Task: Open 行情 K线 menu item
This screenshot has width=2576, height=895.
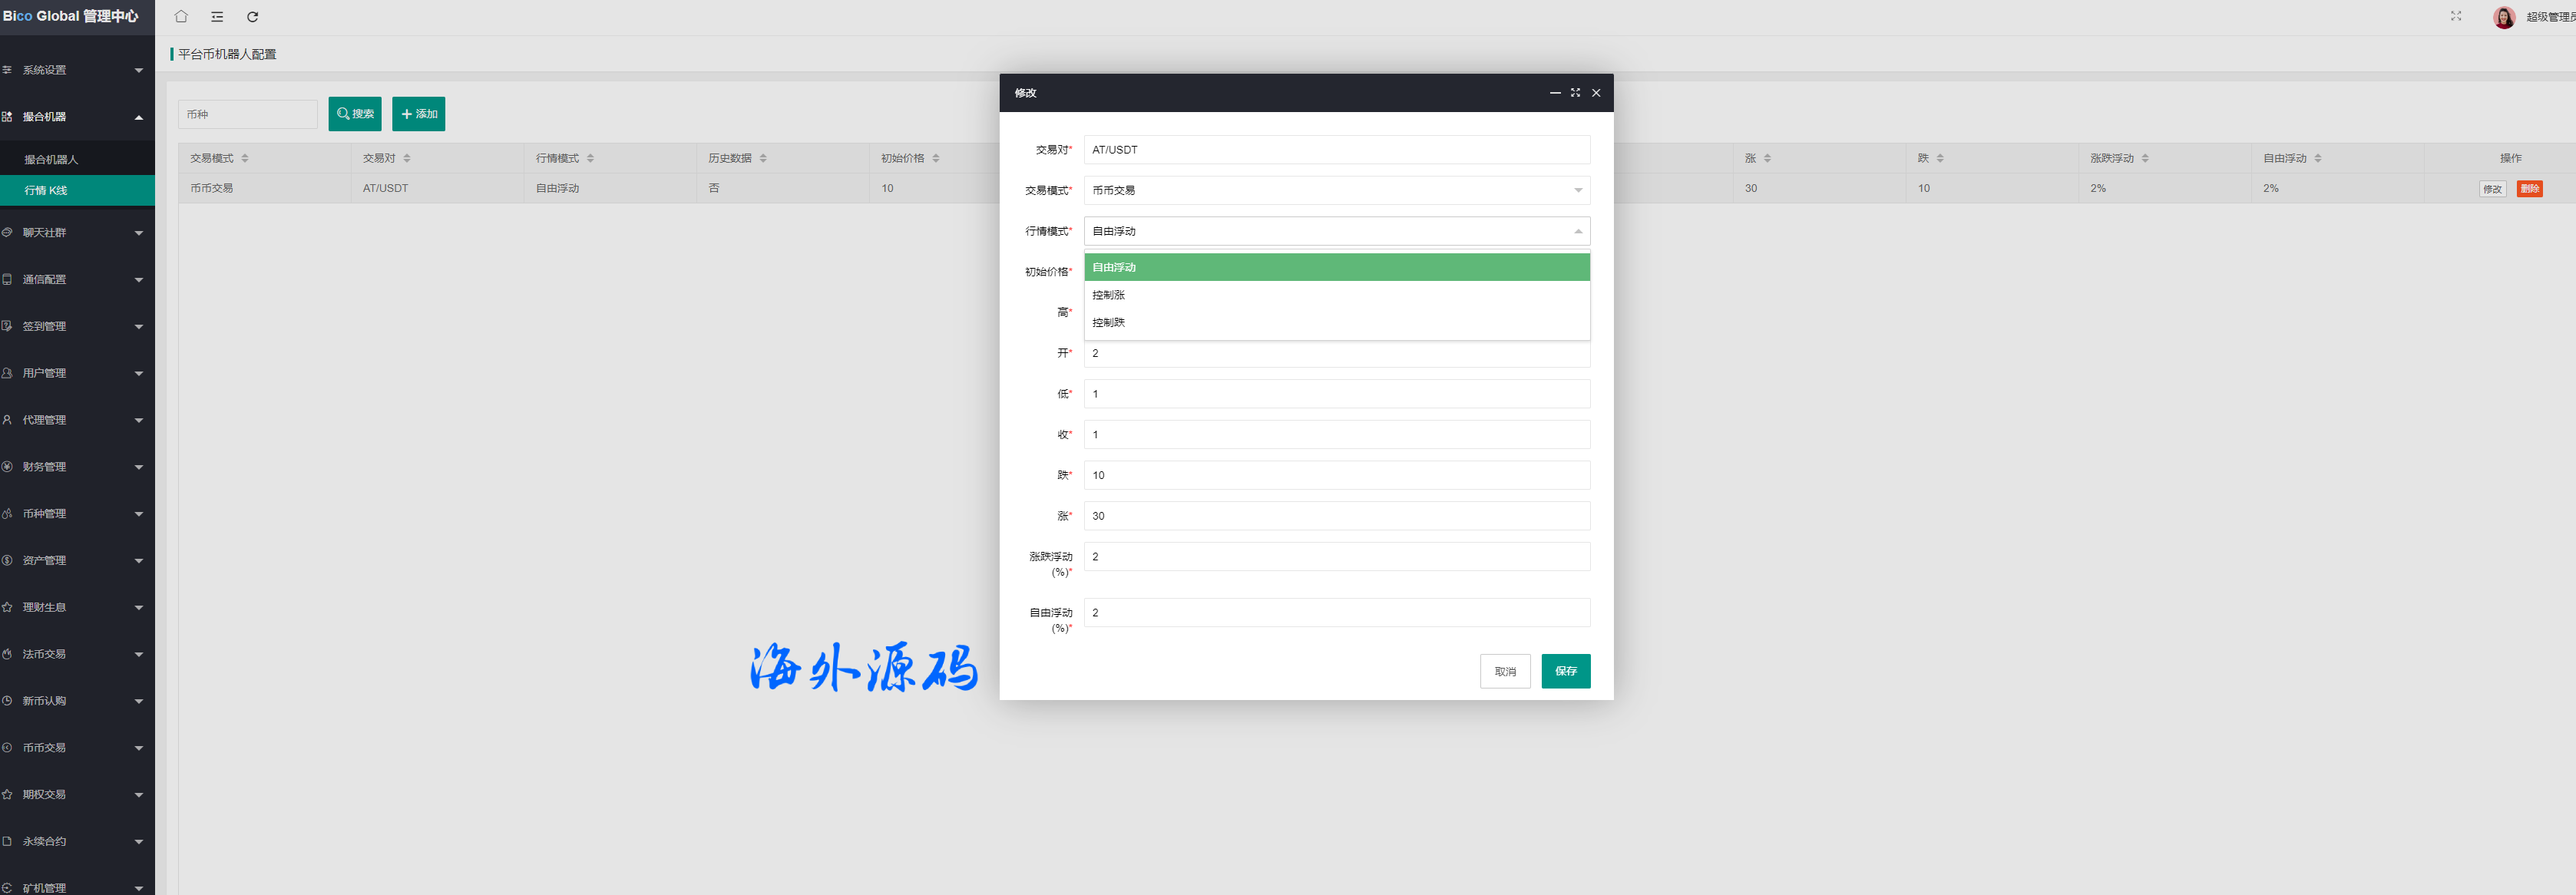Action: pos(47,190)
